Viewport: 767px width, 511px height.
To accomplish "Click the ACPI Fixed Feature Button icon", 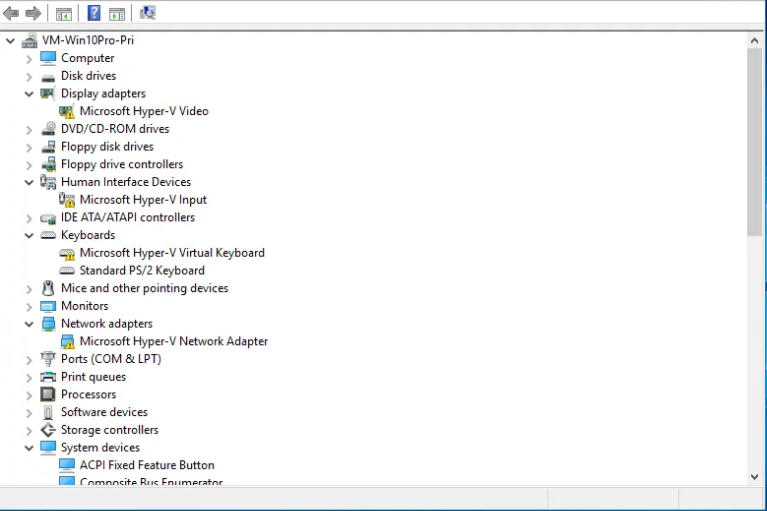I will pos(67,465).
